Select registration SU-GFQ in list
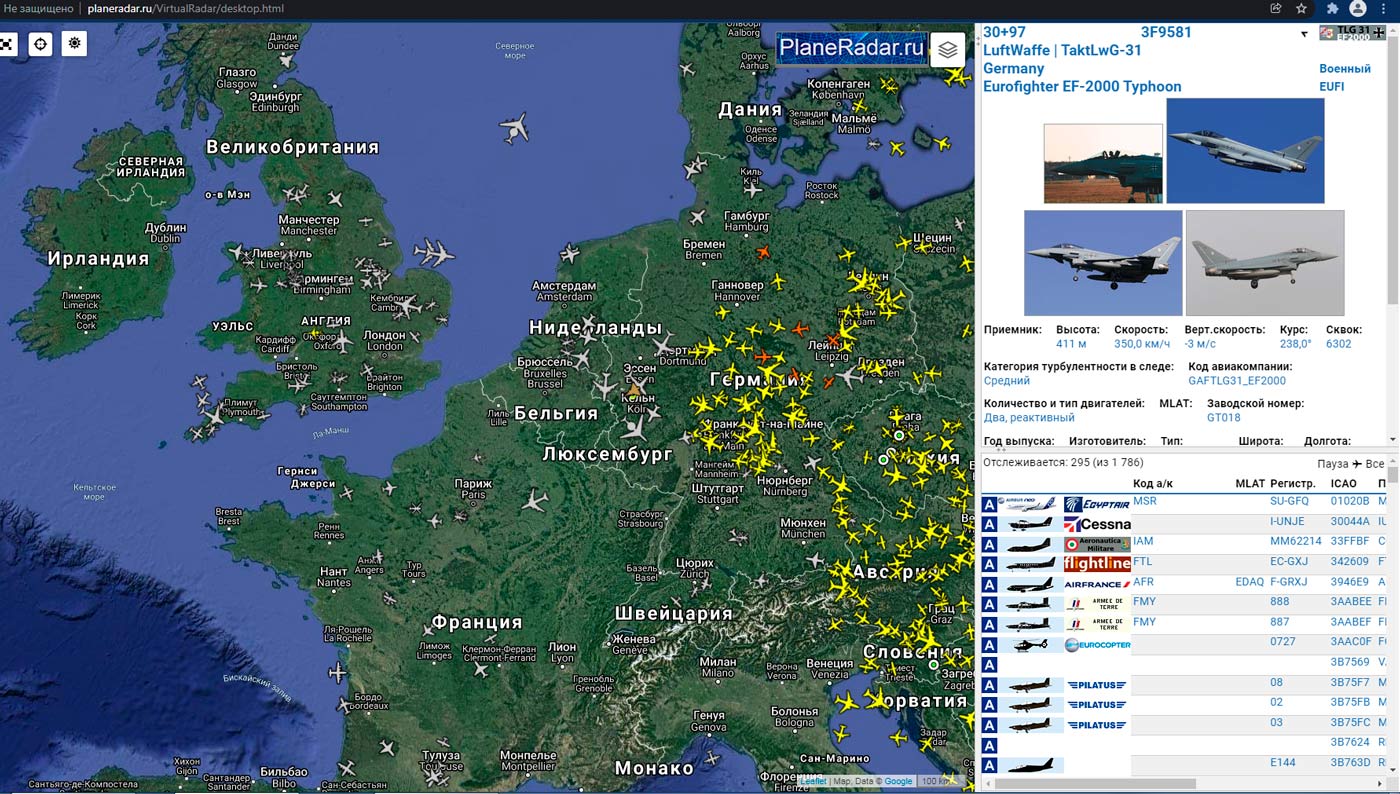This screenshot has height=794, width=1400. pos(1289,502)
